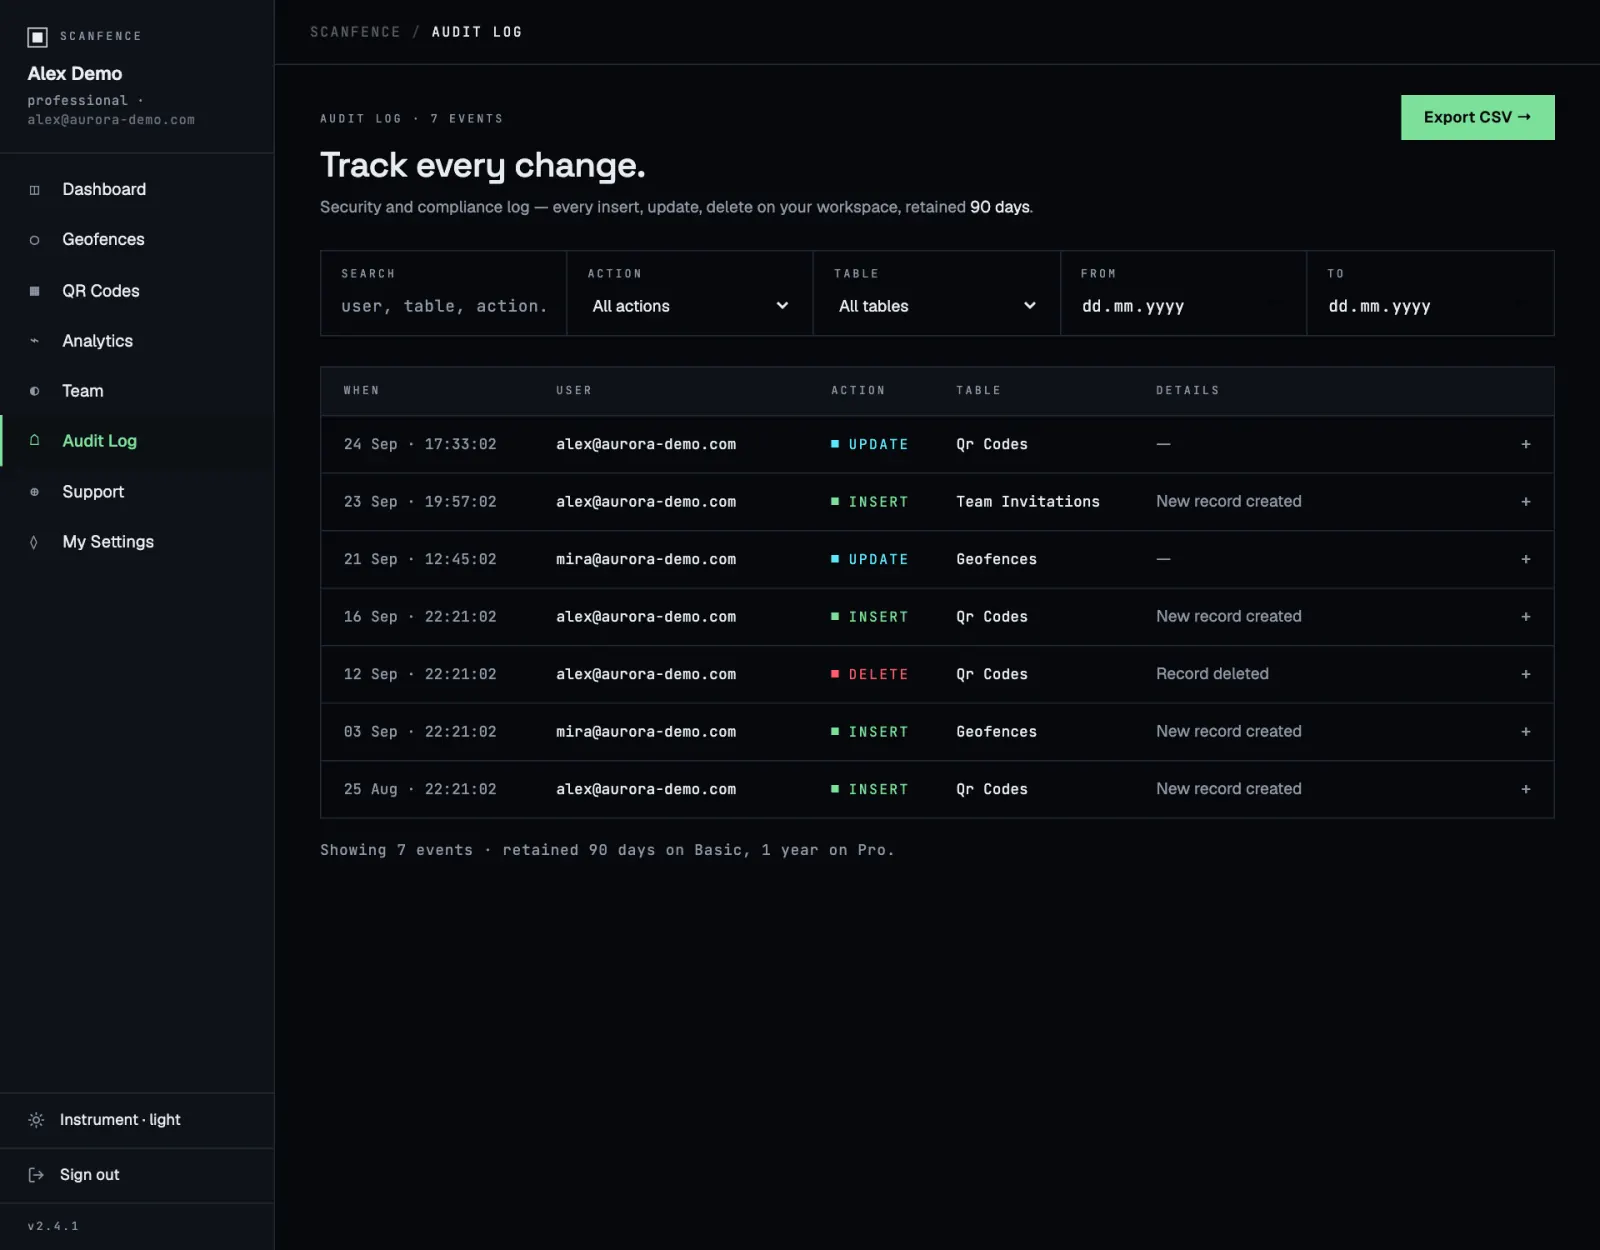Click the Record deleted details text
This screenshot has width=1600, height=1250.
(1212, 674)
